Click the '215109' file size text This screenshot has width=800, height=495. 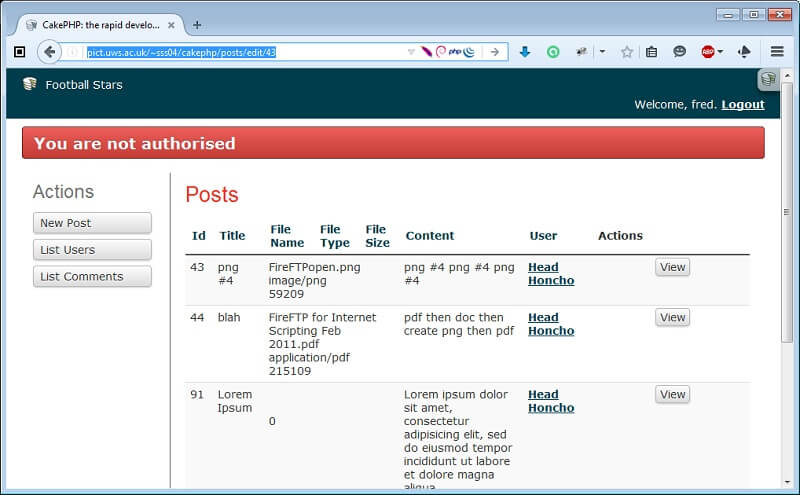coord(290,372)
